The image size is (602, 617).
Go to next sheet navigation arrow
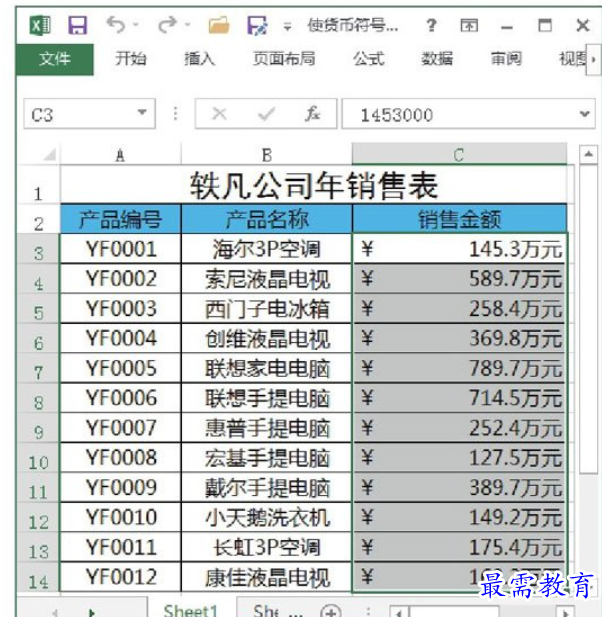(92, 611)
